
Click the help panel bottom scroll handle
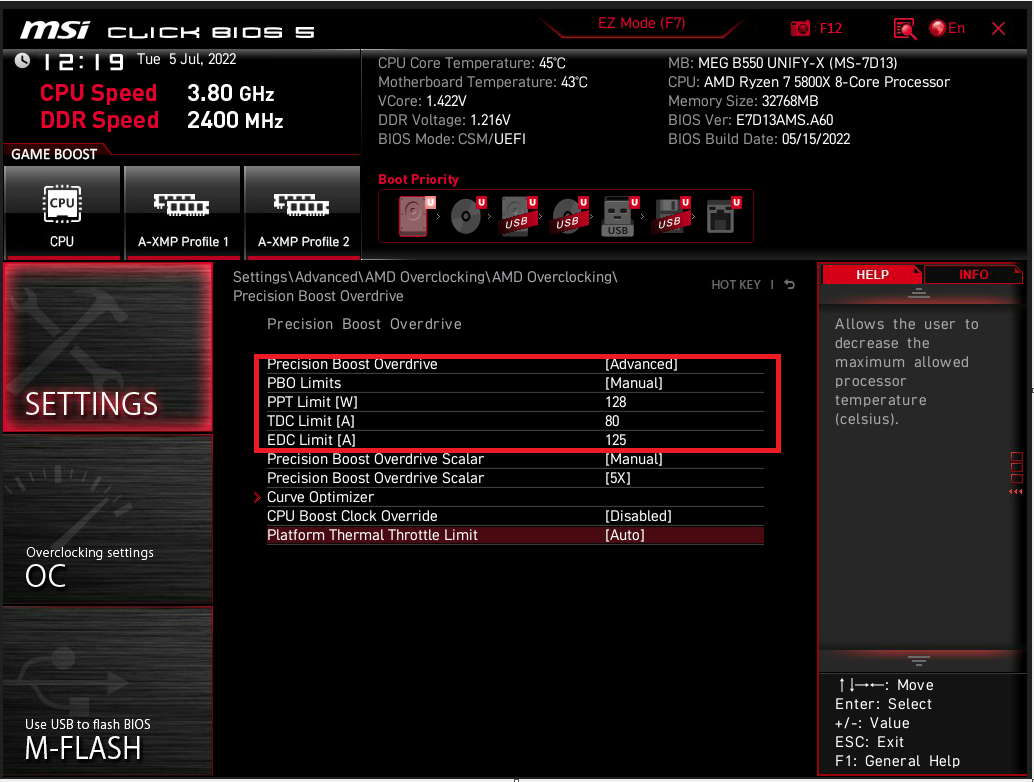click(x=919, y=660)
